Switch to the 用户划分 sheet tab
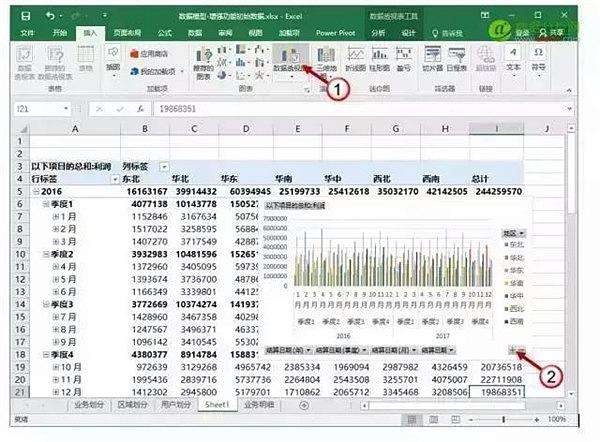600x442 pixels. point(176,405)
